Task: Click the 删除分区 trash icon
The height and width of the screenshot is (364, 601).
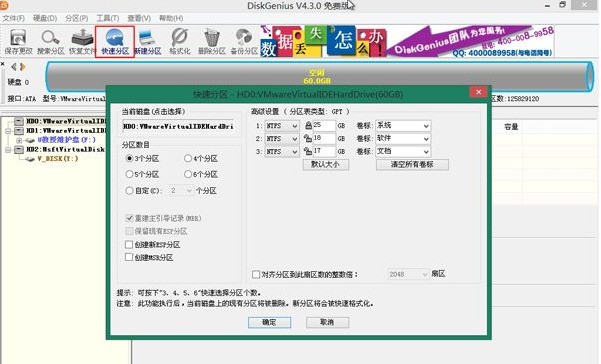Action: 212,41
